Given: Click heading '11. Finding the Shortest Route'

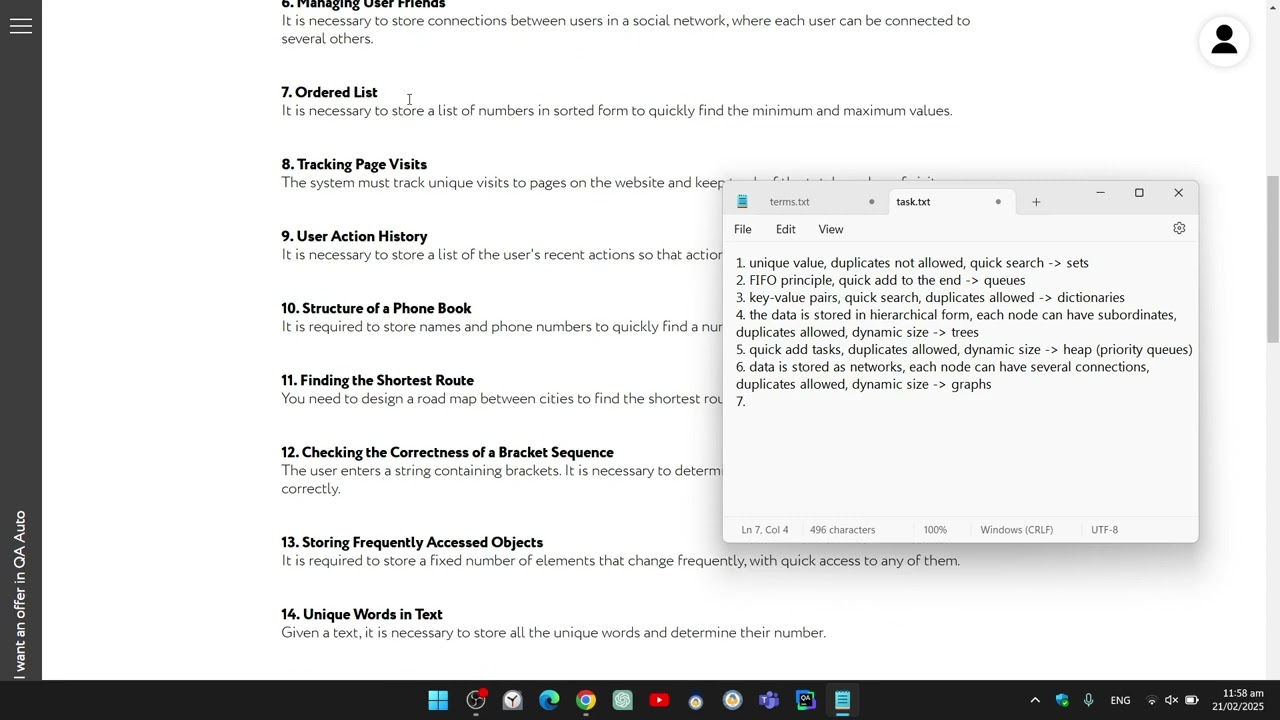Looking at the screenshot, I should pyautogui.click(x=377, y=380).
